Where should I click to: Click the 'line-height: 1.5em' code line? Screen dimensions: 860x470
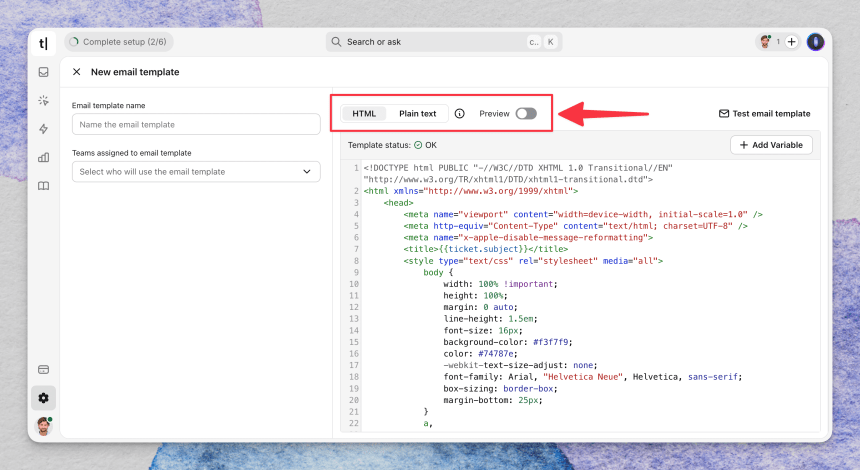pos(490,319)
